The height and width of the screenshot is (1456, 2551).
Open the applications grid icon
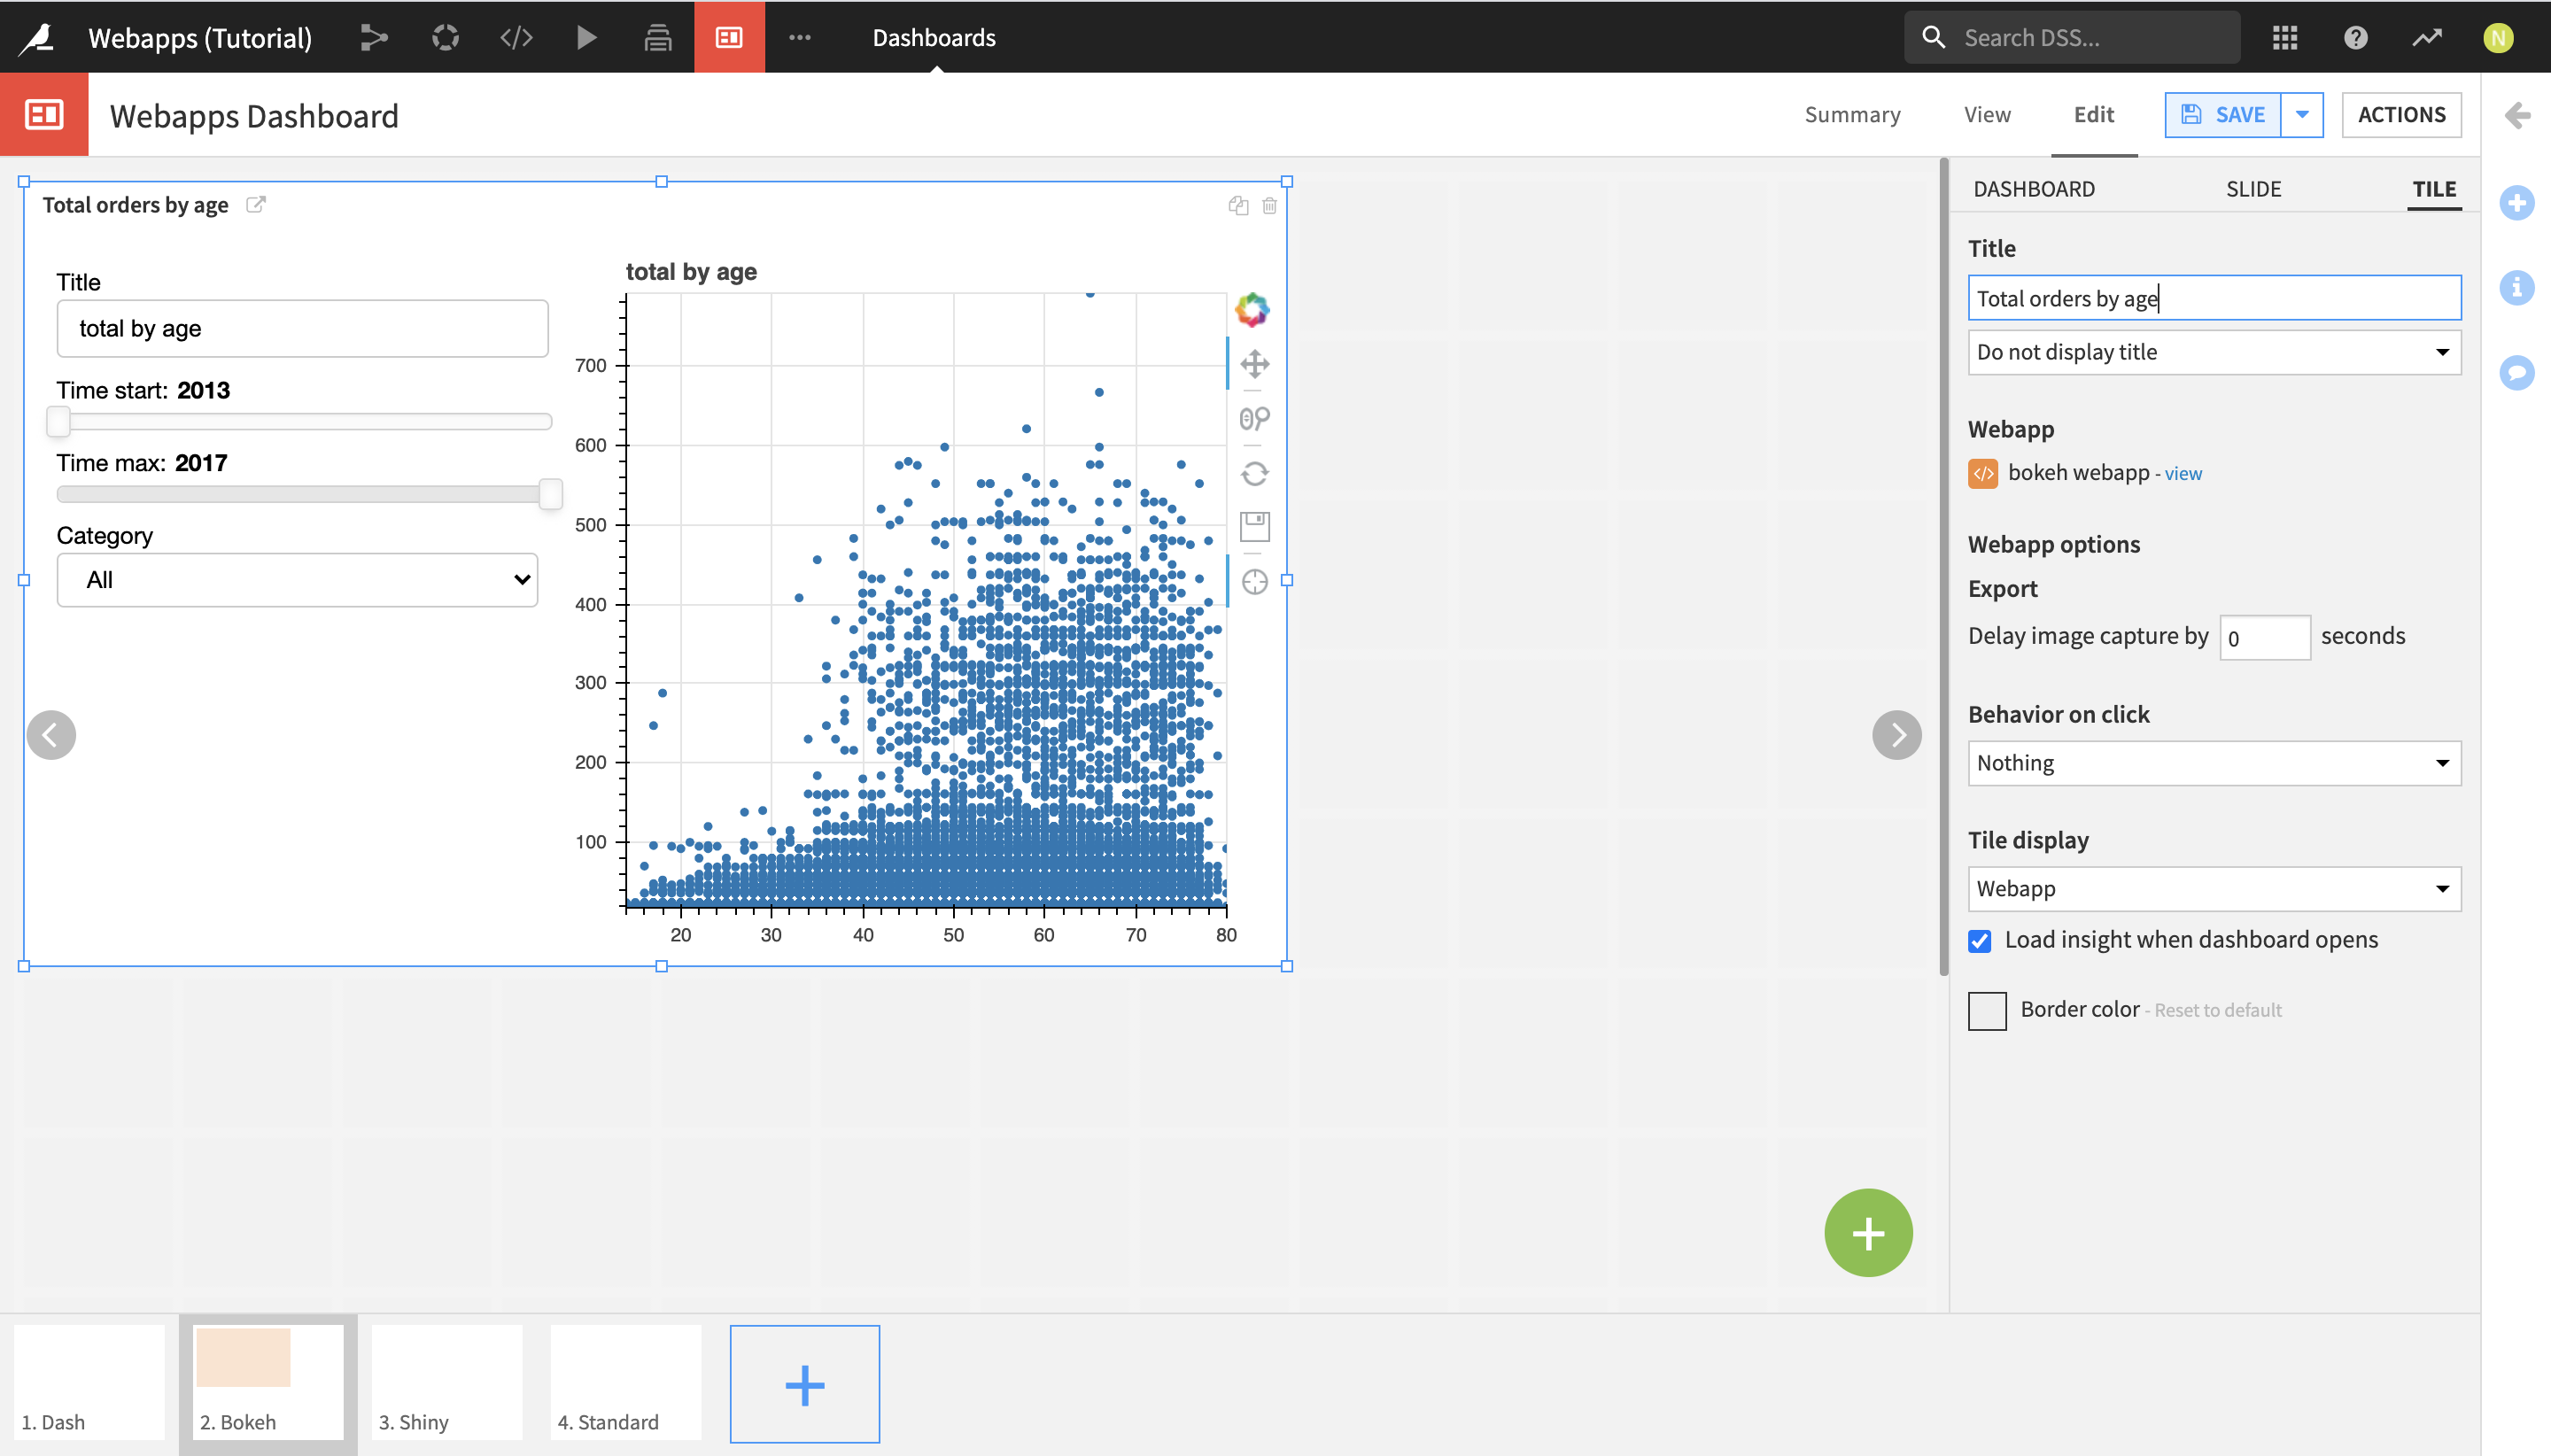coord(2285,38)
